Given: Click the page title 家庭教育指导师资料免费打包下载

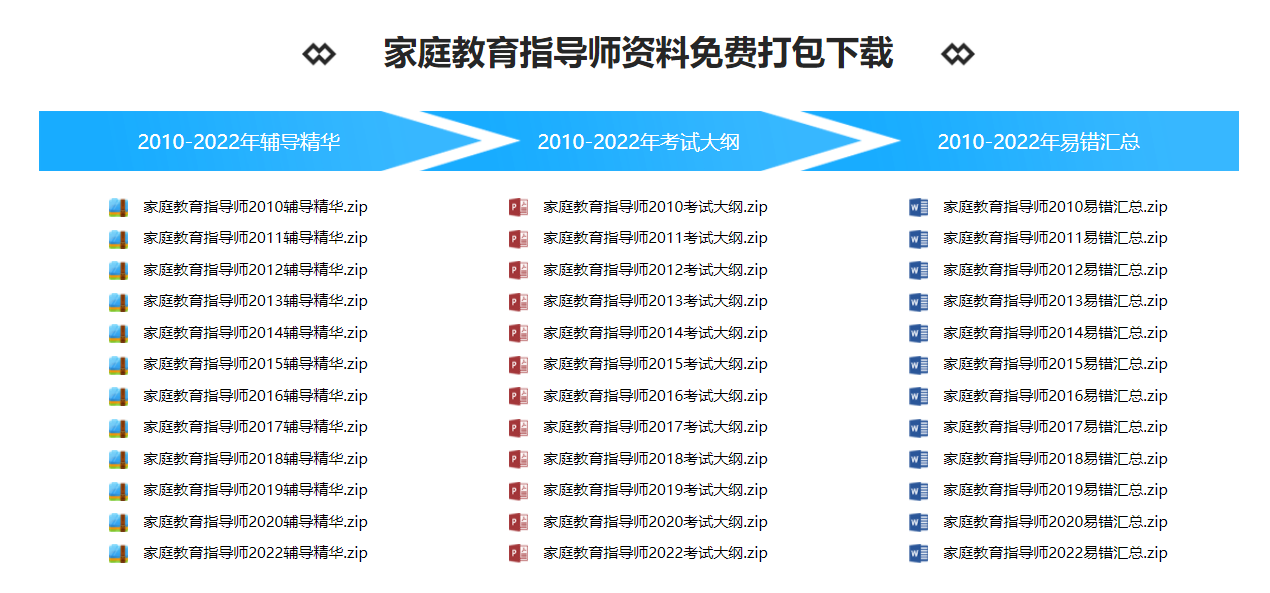Looking at the screenshot, I should pyautogui.click(x=638, y=54).
